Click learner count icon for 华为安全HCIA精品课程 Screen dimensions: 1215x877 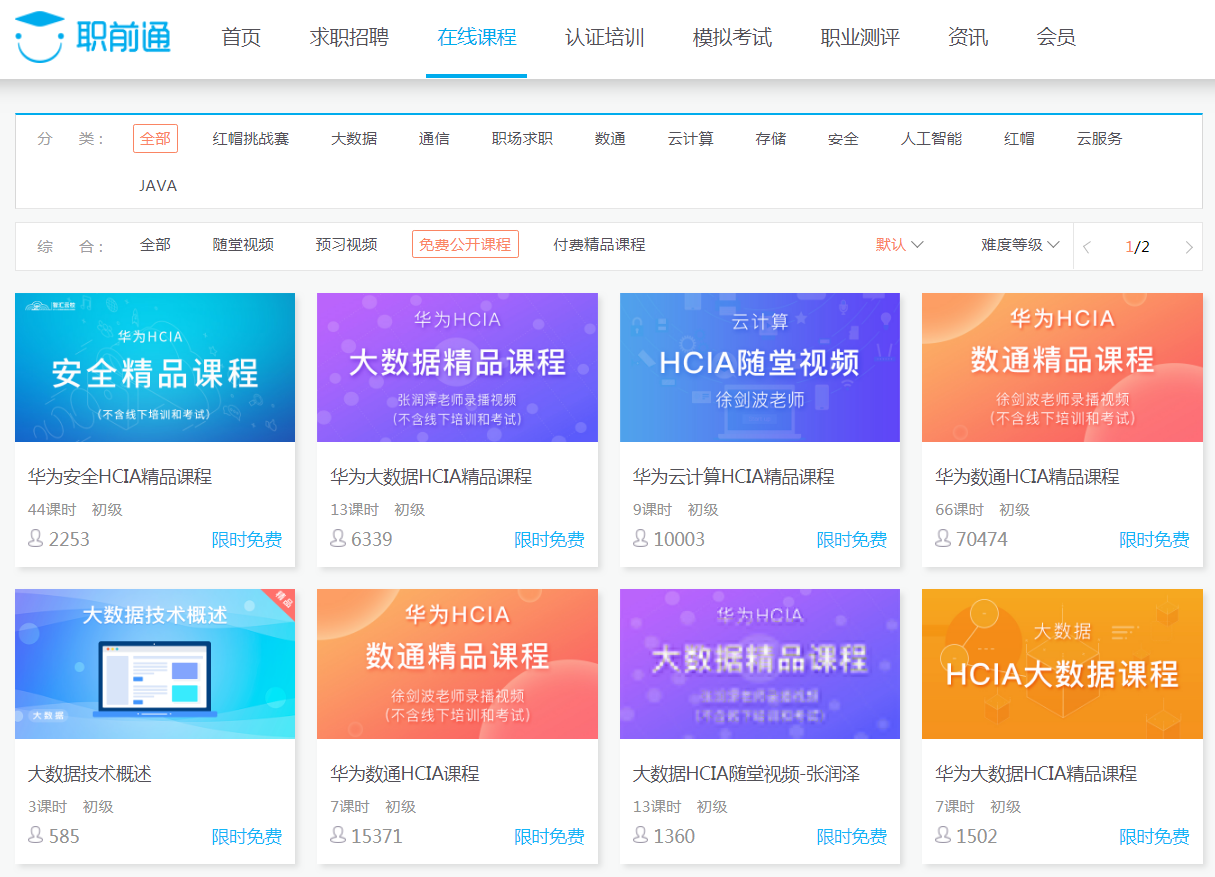click(x=36, y=539)
